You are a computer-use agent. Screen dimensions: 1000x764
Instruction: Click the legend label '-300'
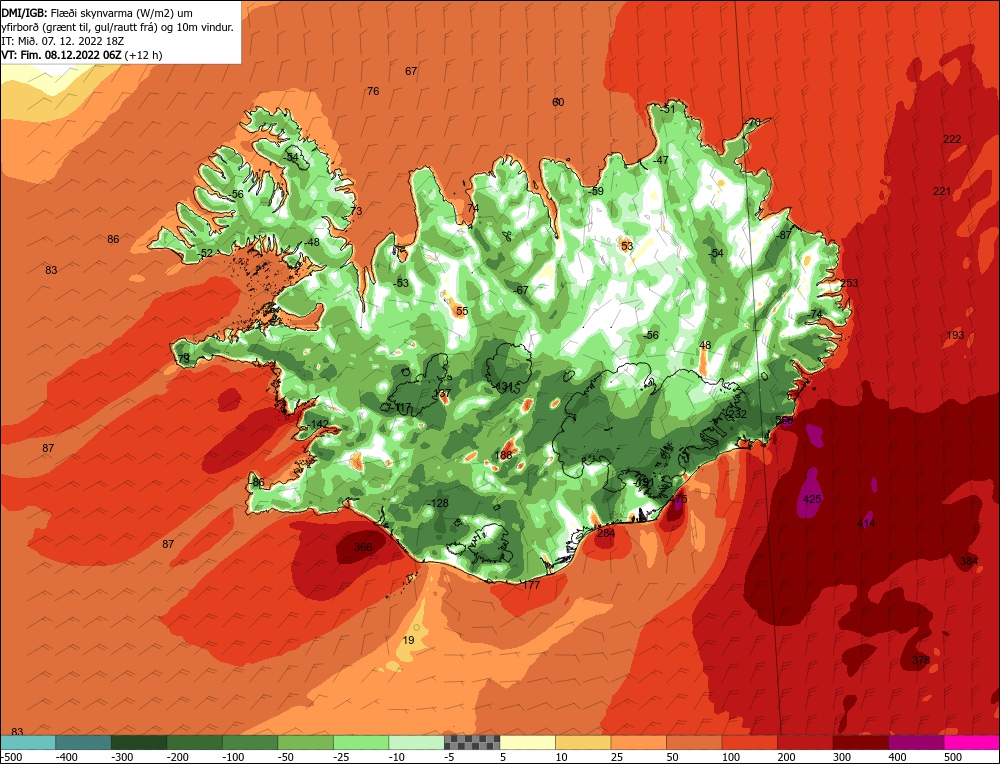point(121,757)
